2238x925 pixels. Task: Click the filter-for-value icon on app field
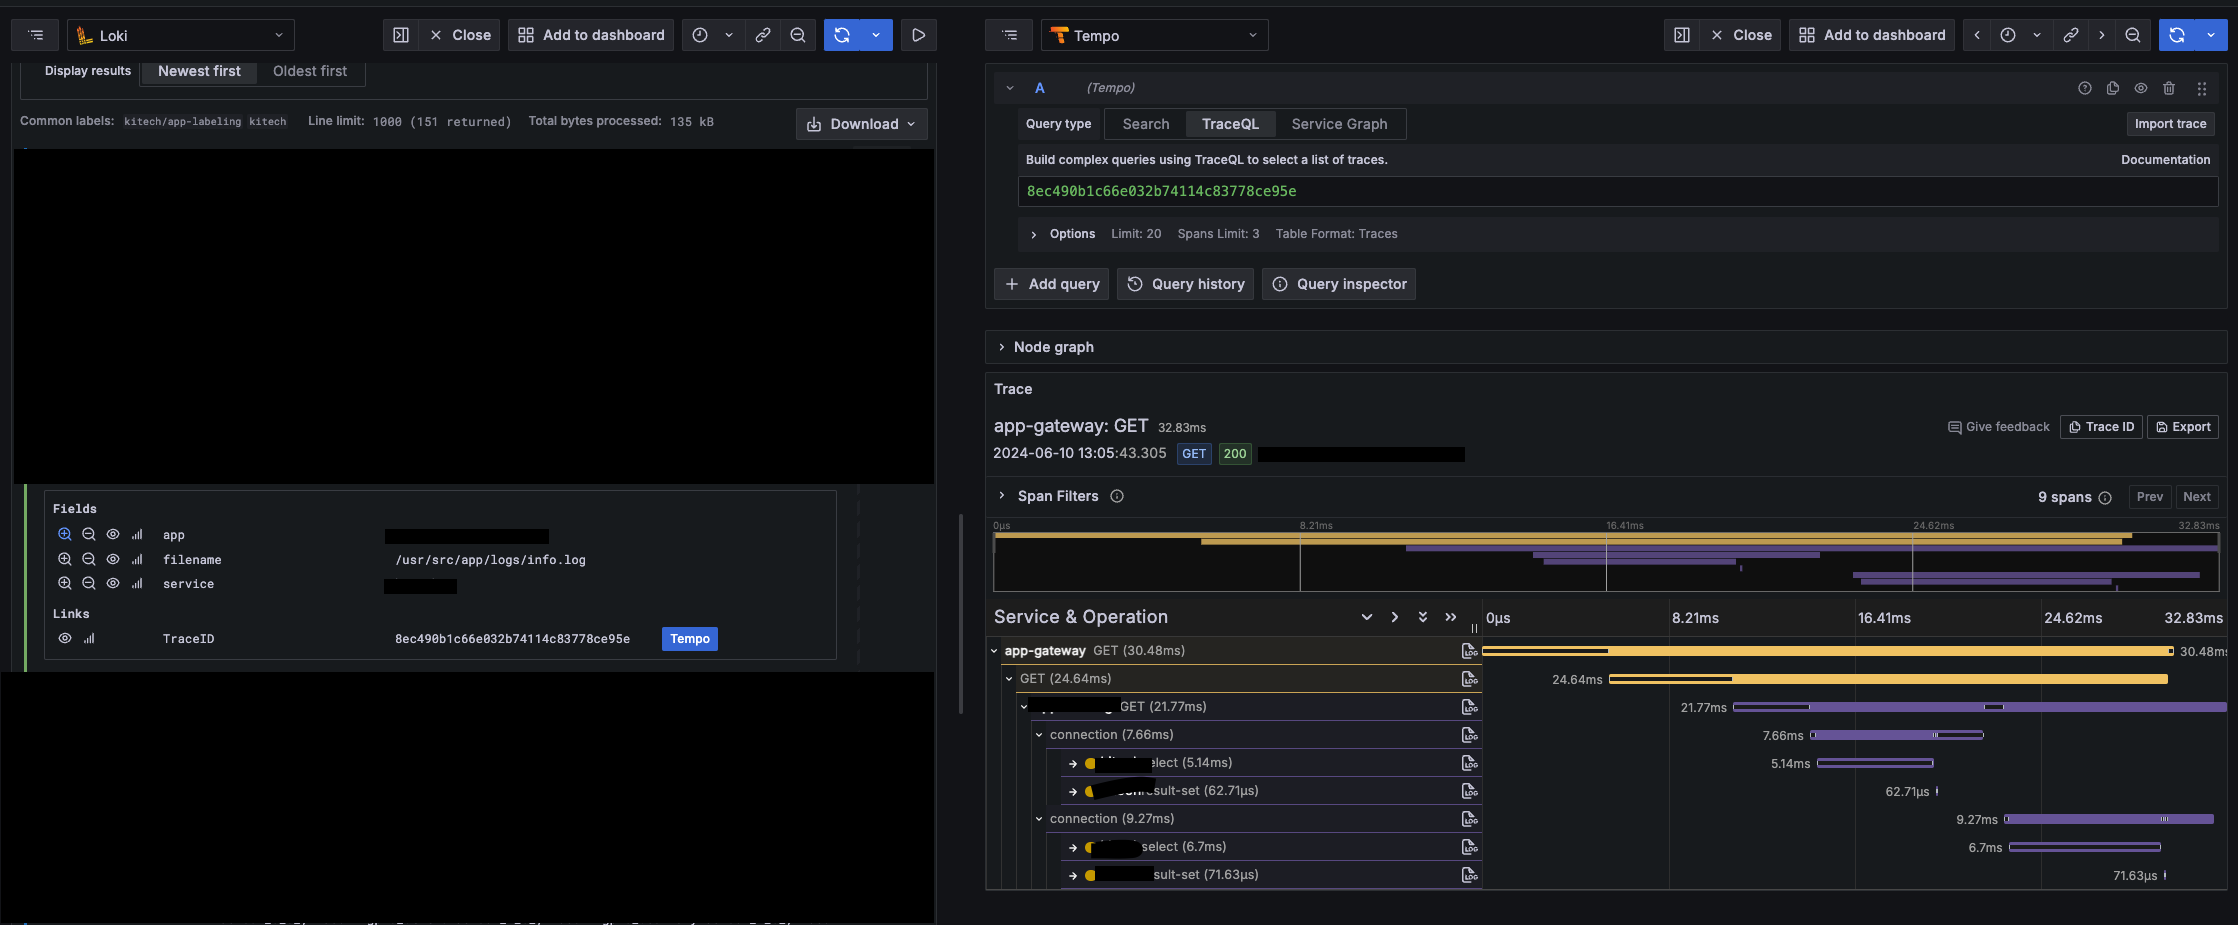pos(65,535)
